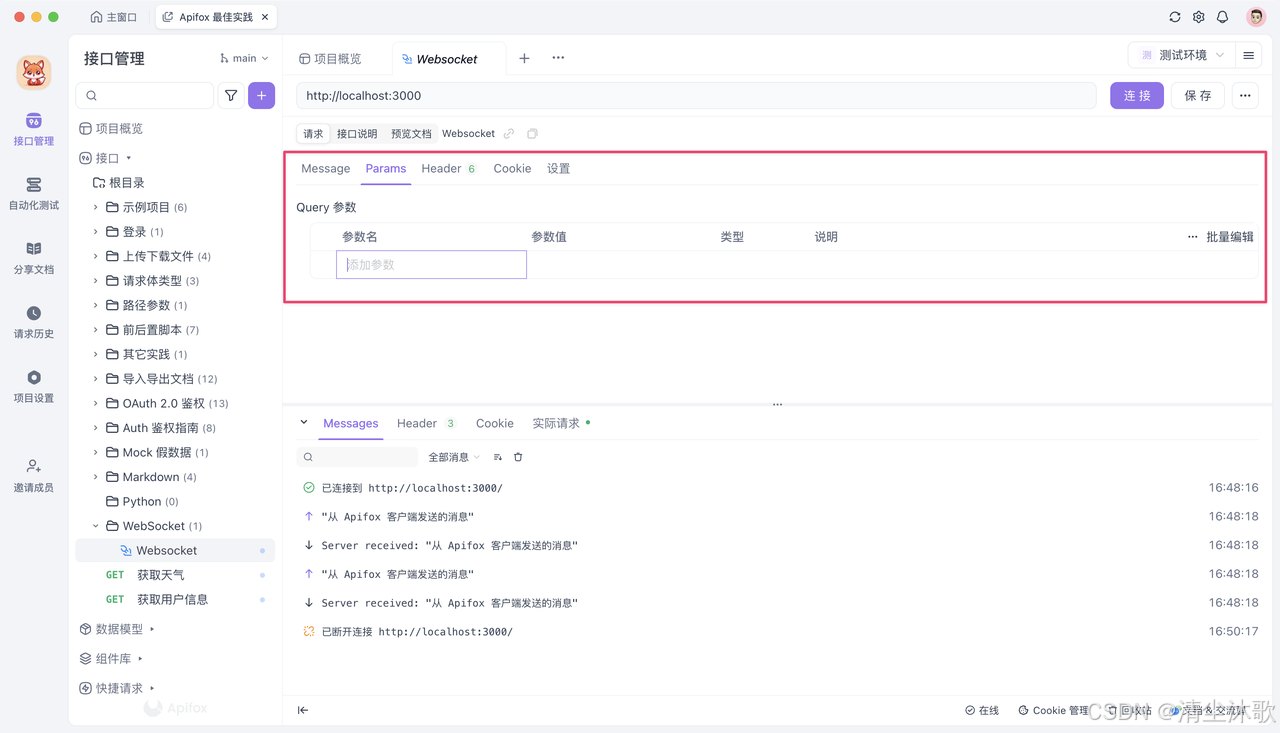Open the 测试环境 environment selector
Image resolution: width=1280 pixels, height=733 pixels.
(1180, 55)
